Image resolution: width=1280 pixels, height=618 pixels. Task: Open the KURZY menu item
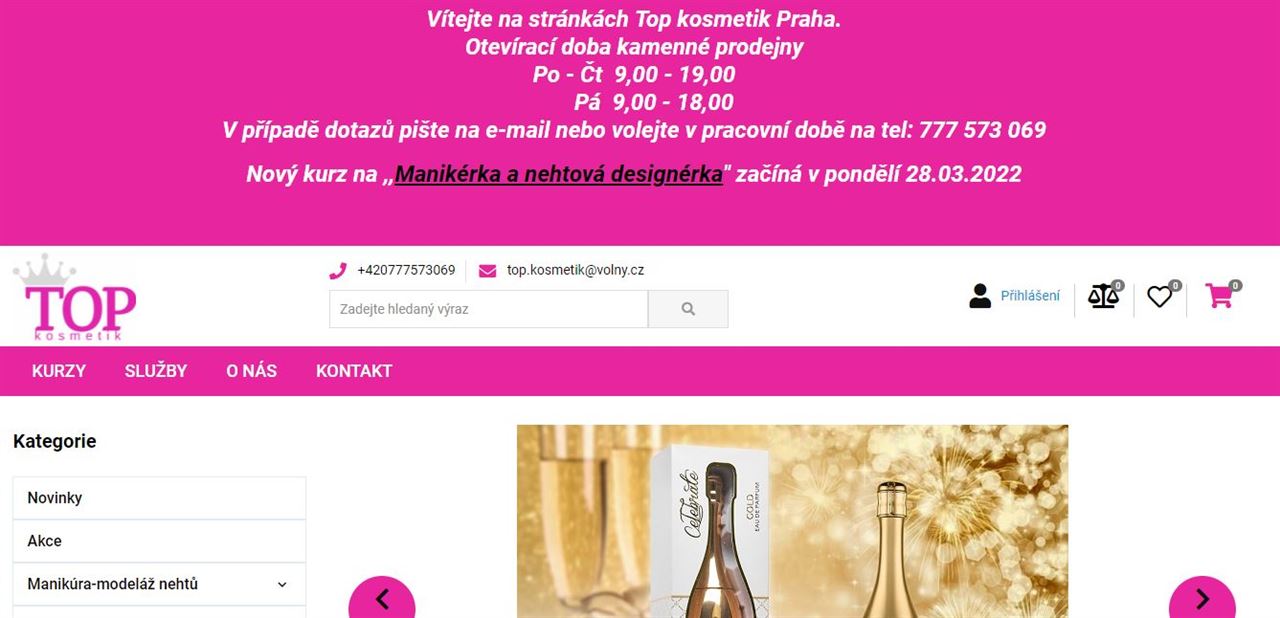[x=59, y=371]
